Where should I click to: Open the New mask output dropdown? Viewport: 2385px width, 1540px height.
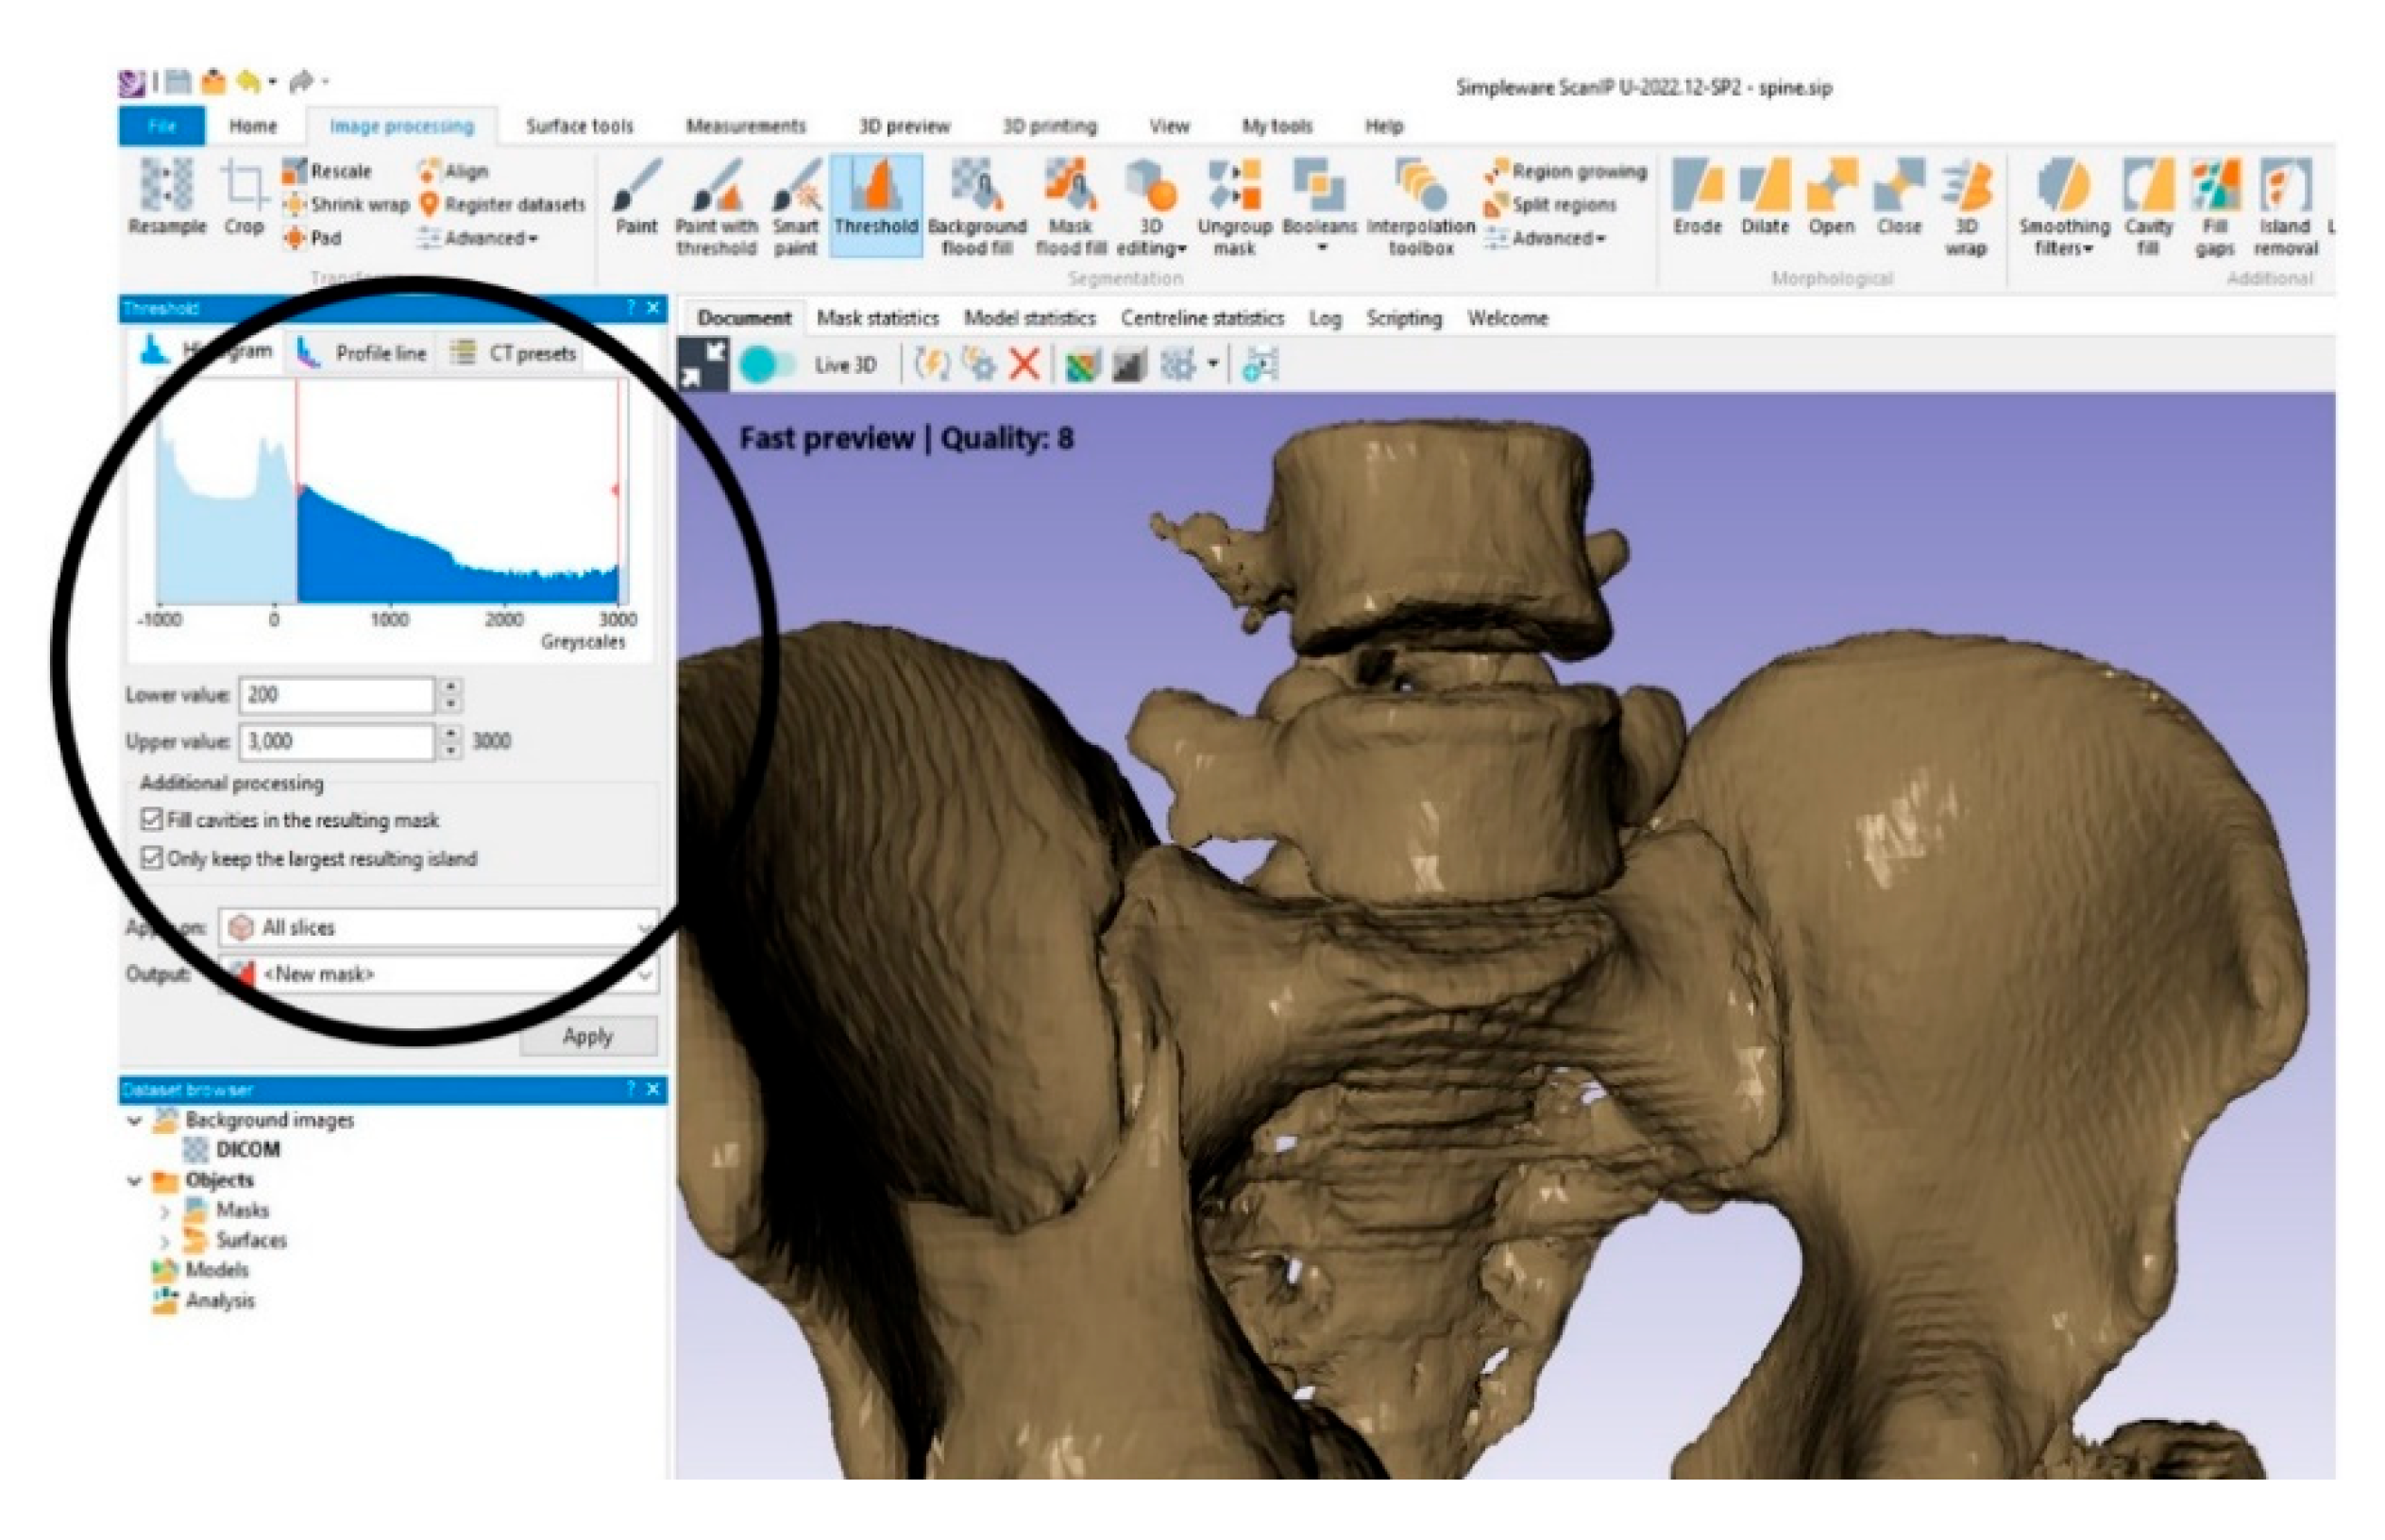coord(438,974)
